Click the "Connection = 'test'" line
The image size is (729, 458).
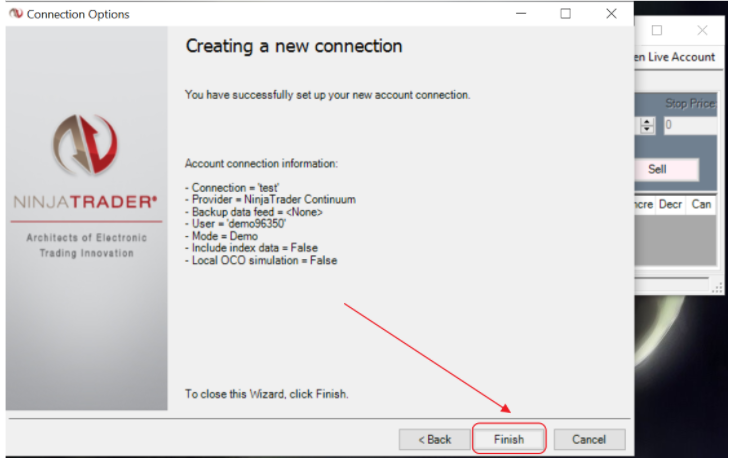[x=232, y=188]
